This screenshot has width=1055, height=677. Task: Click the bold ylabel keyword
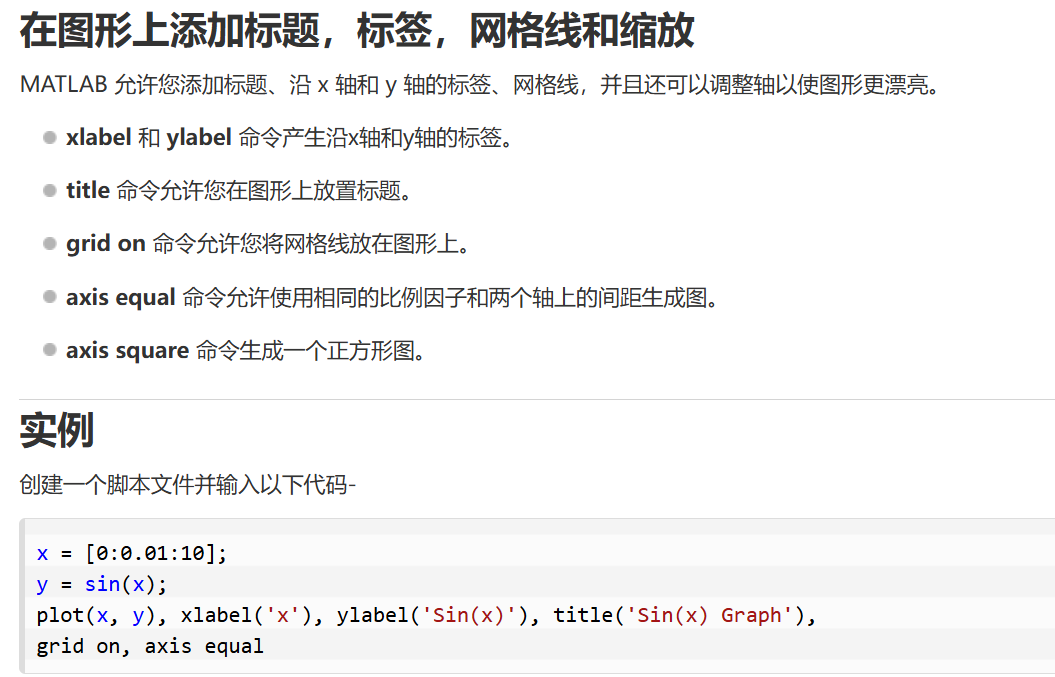tap(199, 137)
